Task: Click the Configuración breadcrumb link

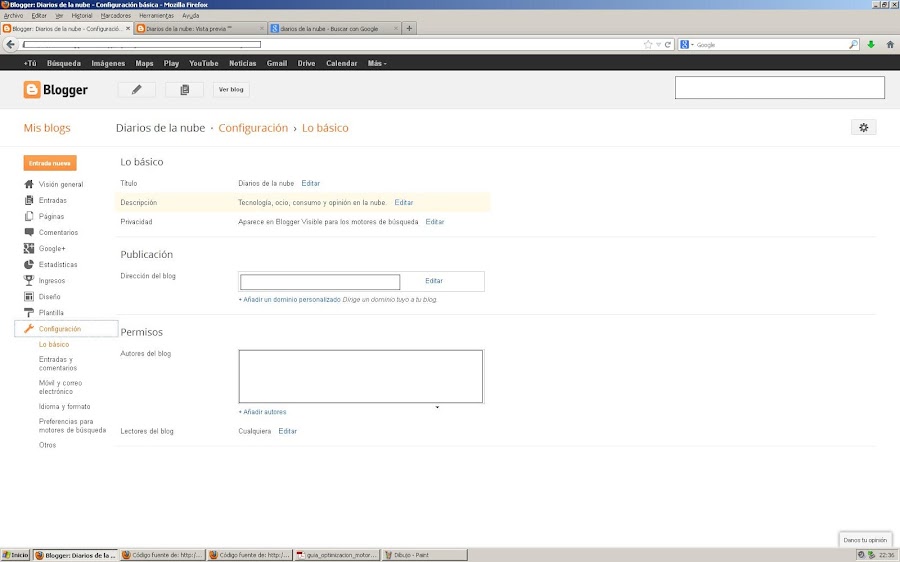Action: click(253, 128)
